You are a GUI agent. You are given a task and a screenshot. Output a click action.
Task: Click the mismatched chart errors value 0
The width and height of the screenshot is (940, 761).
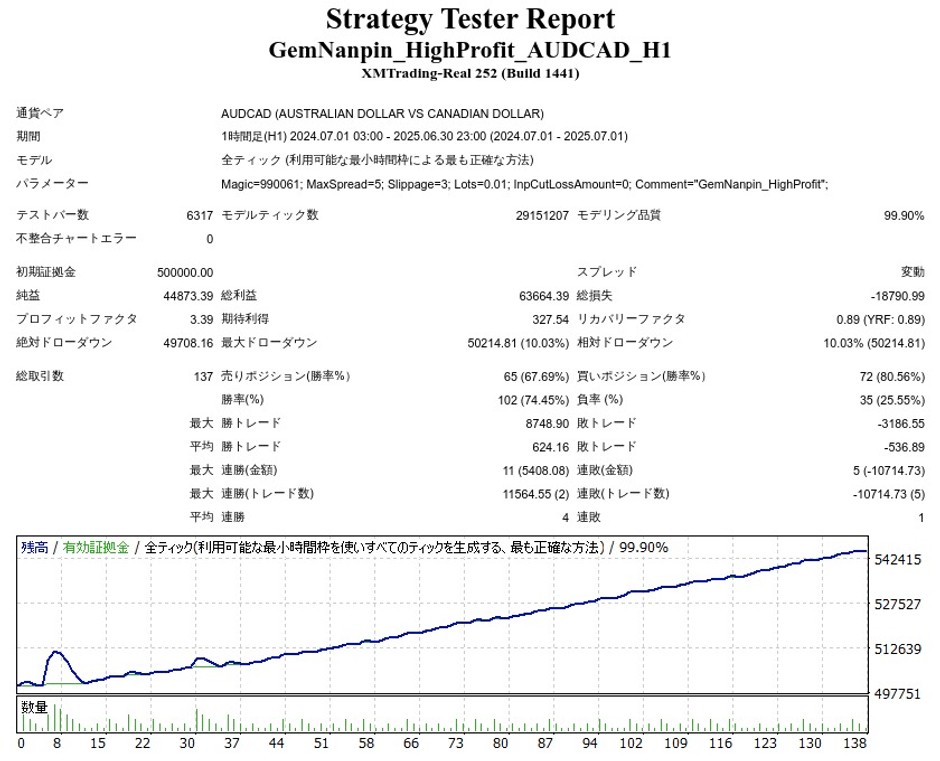click(x=210, y=239)
